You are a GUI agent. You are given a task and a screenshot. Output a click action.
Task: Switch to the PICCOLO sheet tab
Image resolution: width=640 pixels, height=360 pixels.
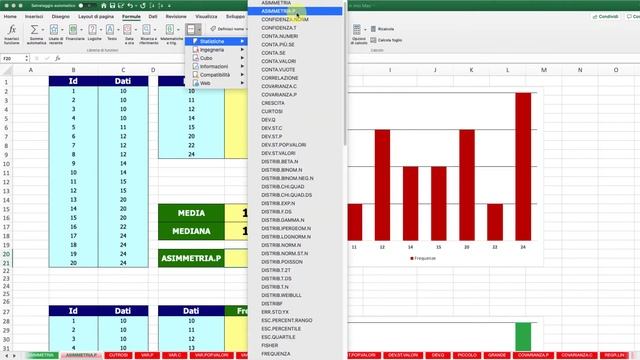pos(467,355)
